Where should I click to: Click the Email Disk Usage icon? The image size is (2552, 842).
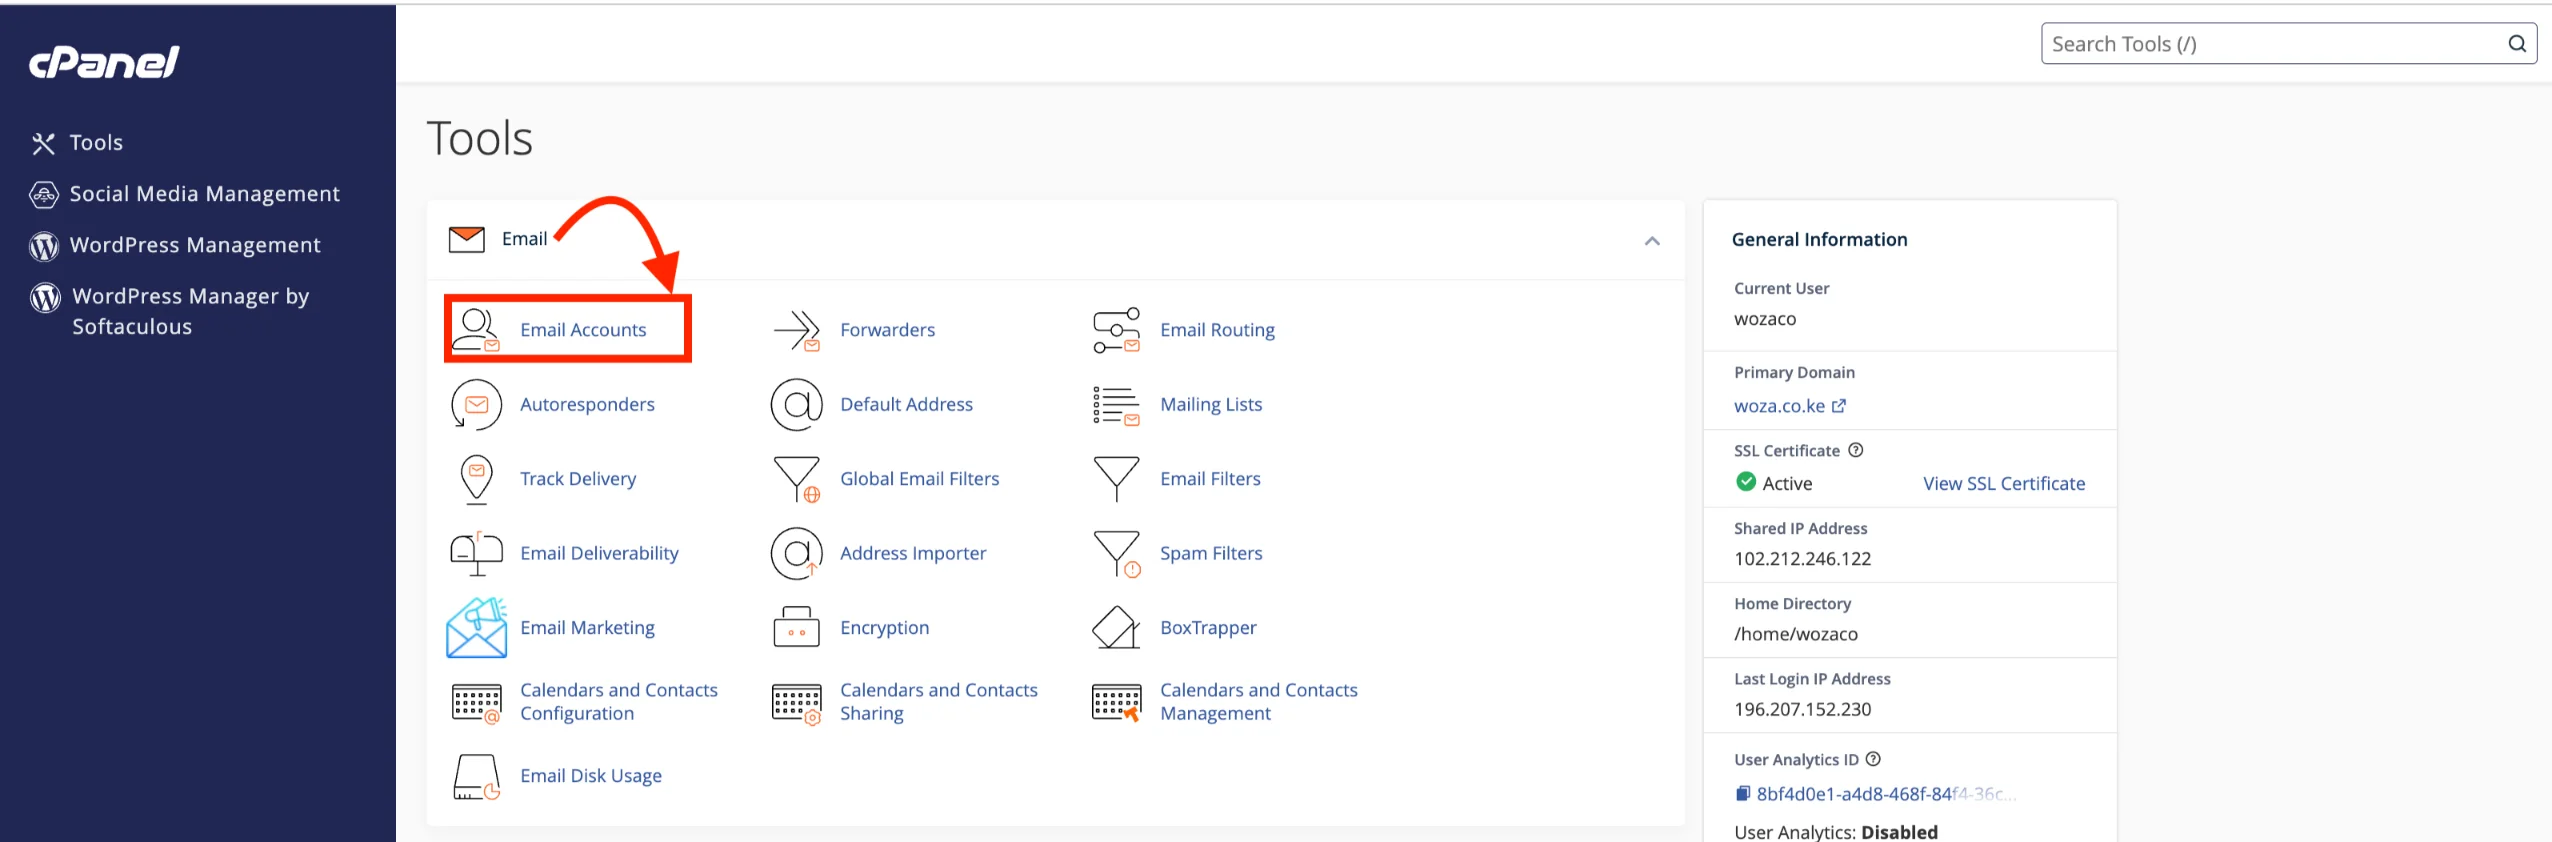[x=476, y=777]
